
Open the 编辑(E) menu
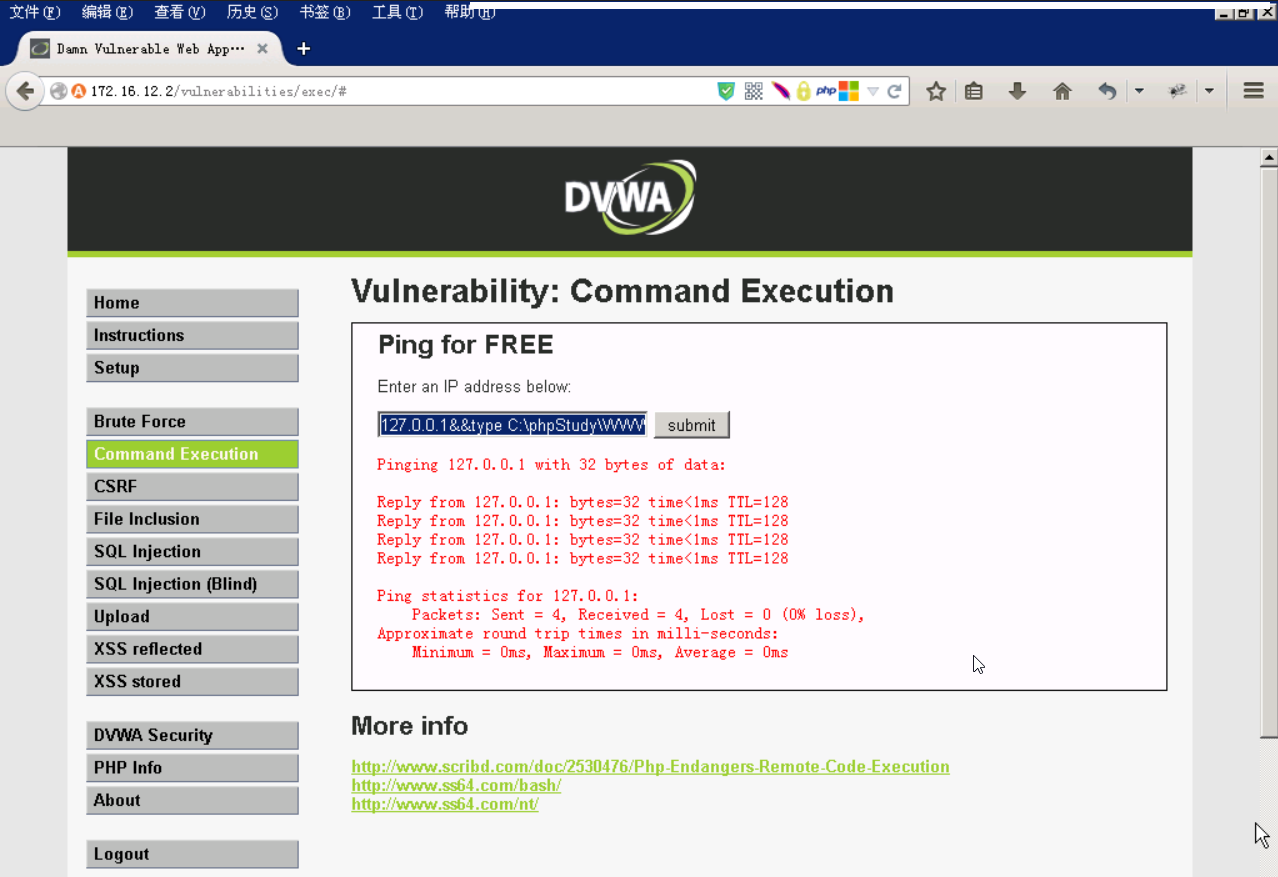point(107,12)
